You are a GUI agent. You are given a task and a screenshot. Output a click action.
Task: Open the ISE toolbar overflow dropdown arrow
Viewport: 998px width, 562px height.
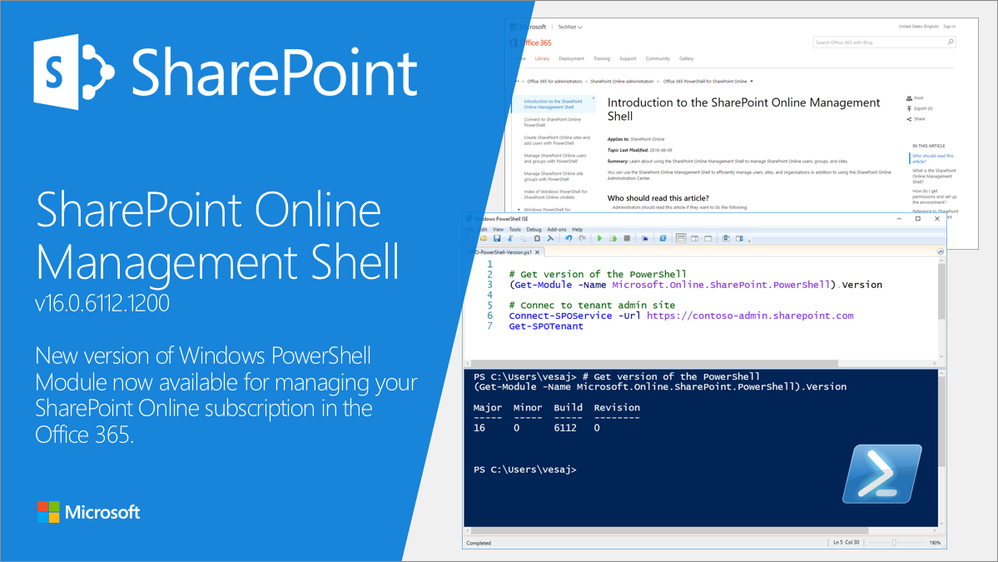(x=749, y=241)
